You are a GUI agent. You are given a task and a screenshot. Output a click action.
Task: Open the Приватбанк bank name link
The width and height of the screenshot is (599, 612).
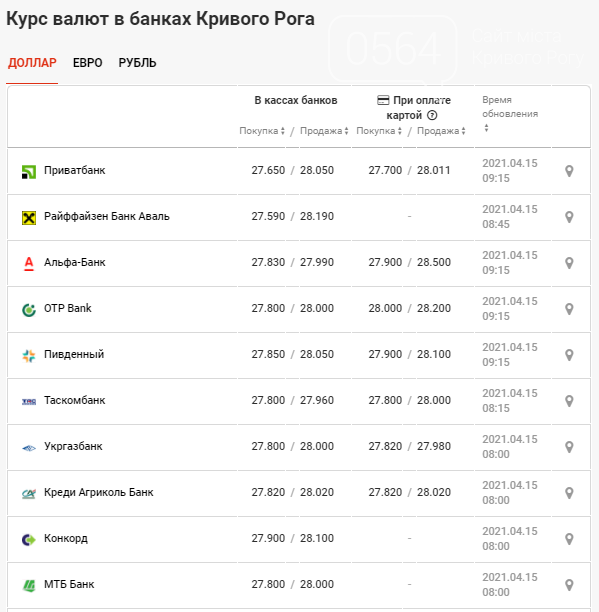click(75, 171)
